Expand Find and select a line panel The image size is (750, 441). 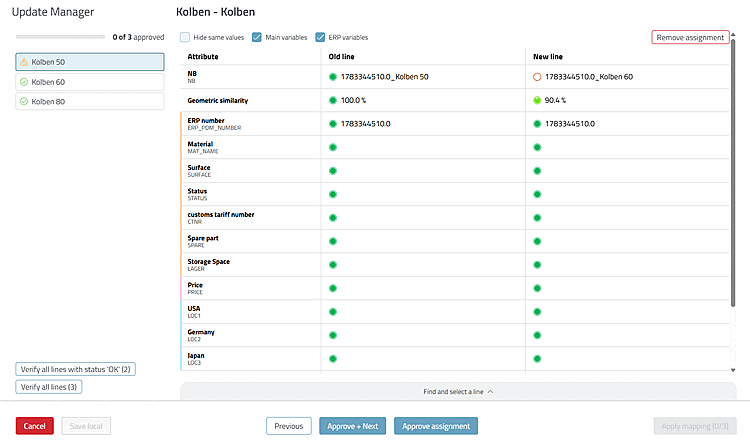tap(458, 392)
